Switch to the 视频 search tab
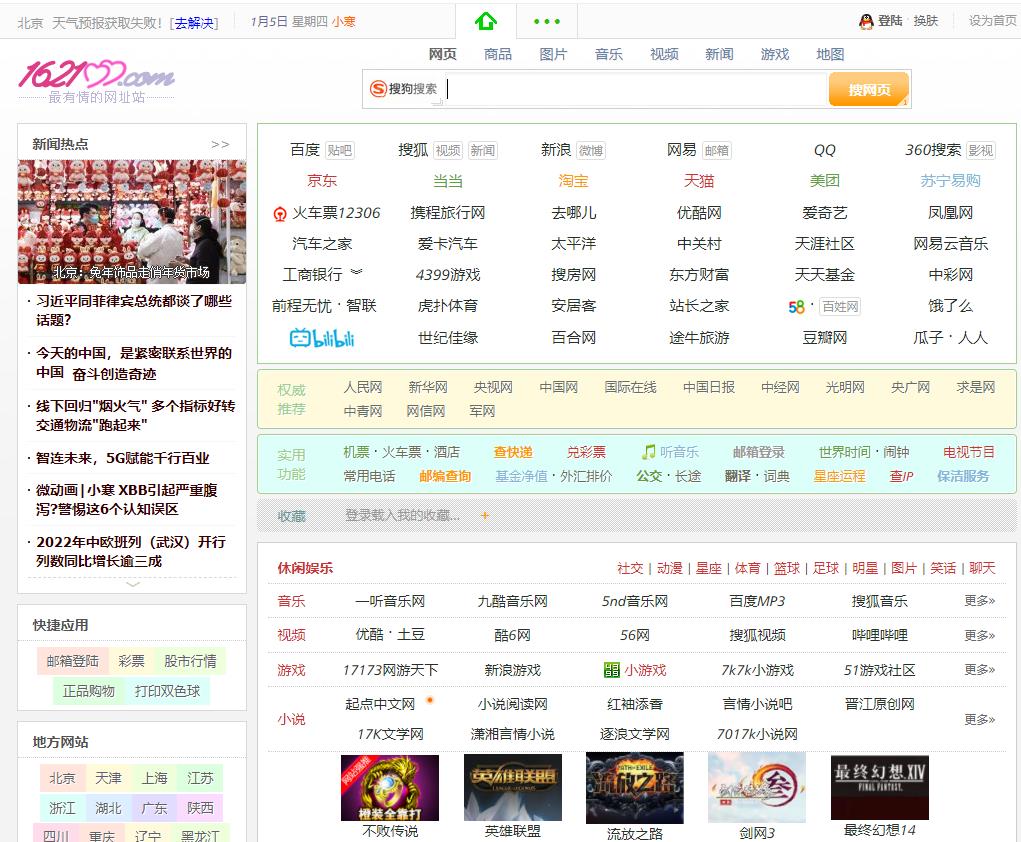Image resolution: width=1021 pixels, height=842 pixels. pos(664,54)
